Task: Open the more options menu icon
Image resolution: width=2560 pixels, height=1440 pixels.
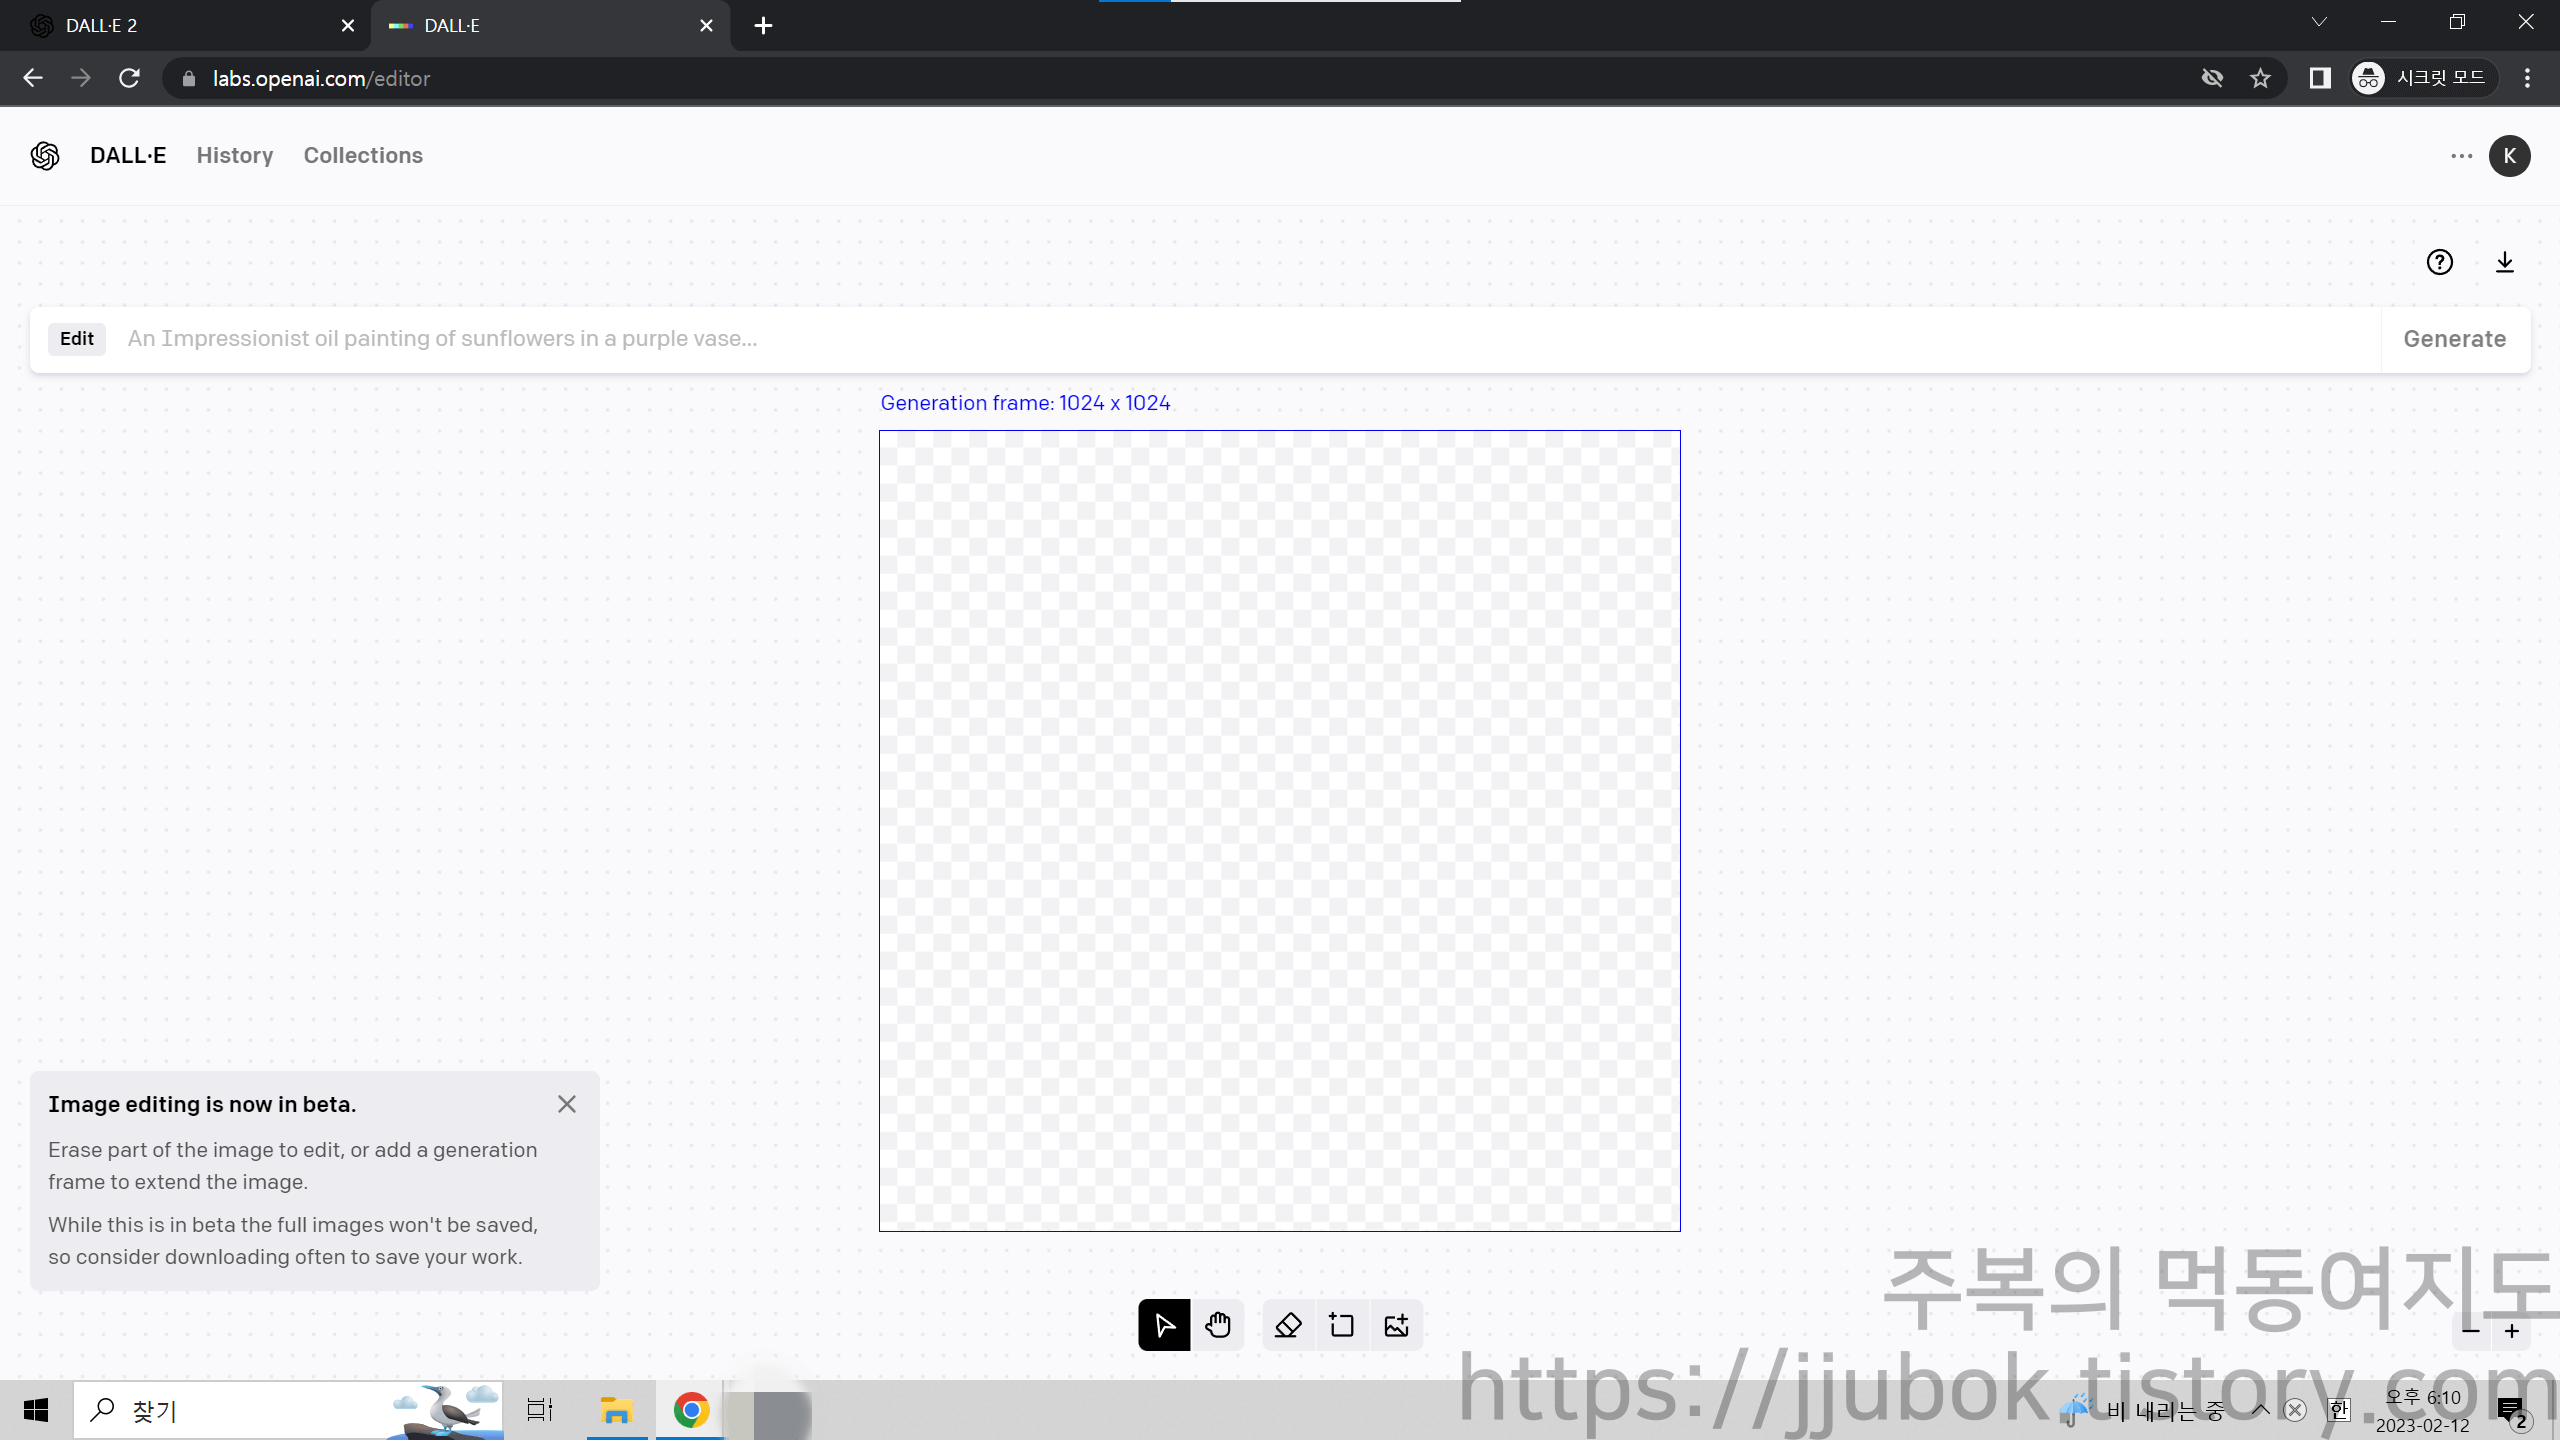Action: 2460,155
